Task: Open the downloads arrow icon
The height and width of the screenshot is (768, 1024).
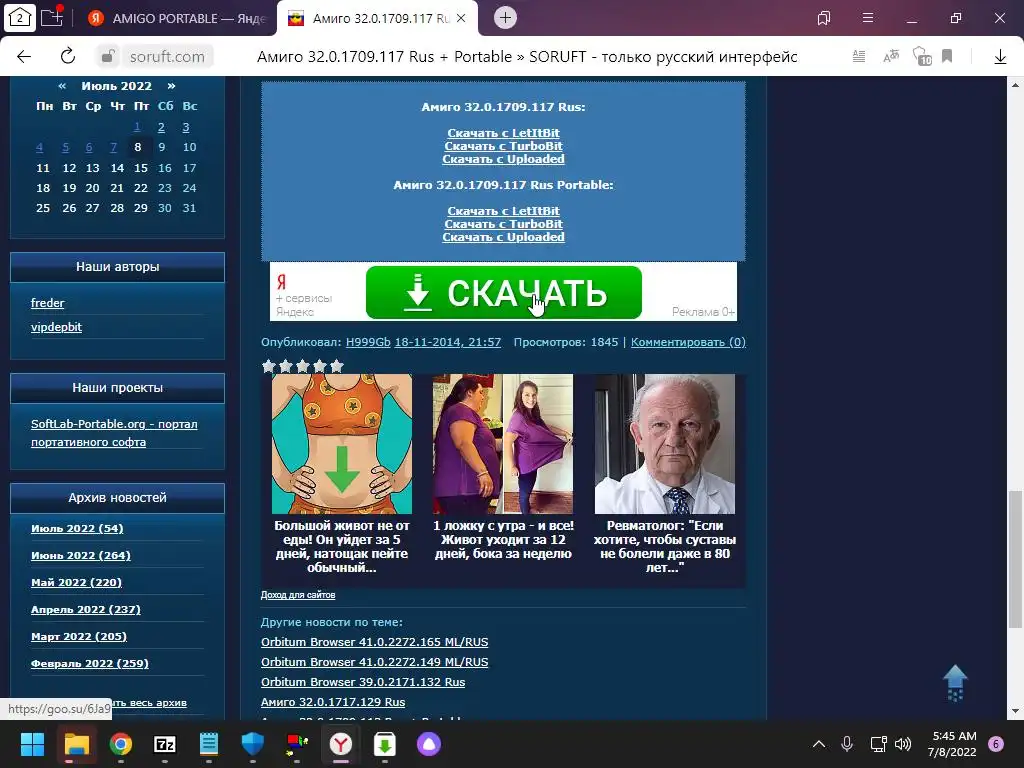Action: coord(1000,57)
